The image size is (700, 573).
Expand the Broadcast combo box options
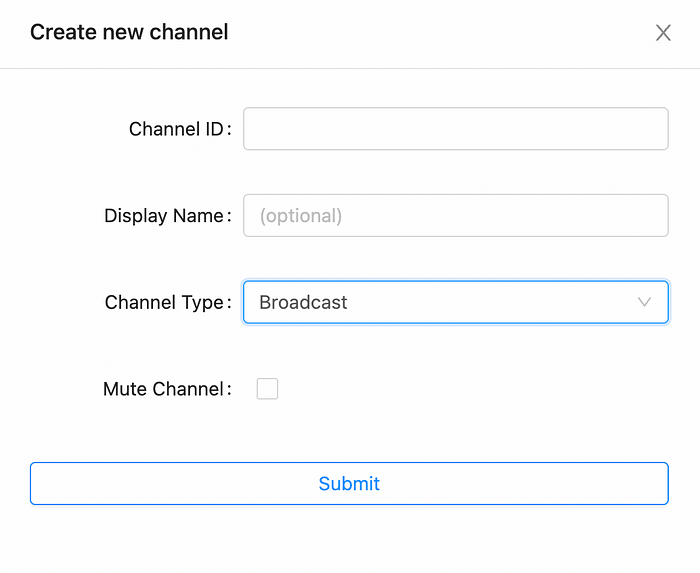point(455,302)
